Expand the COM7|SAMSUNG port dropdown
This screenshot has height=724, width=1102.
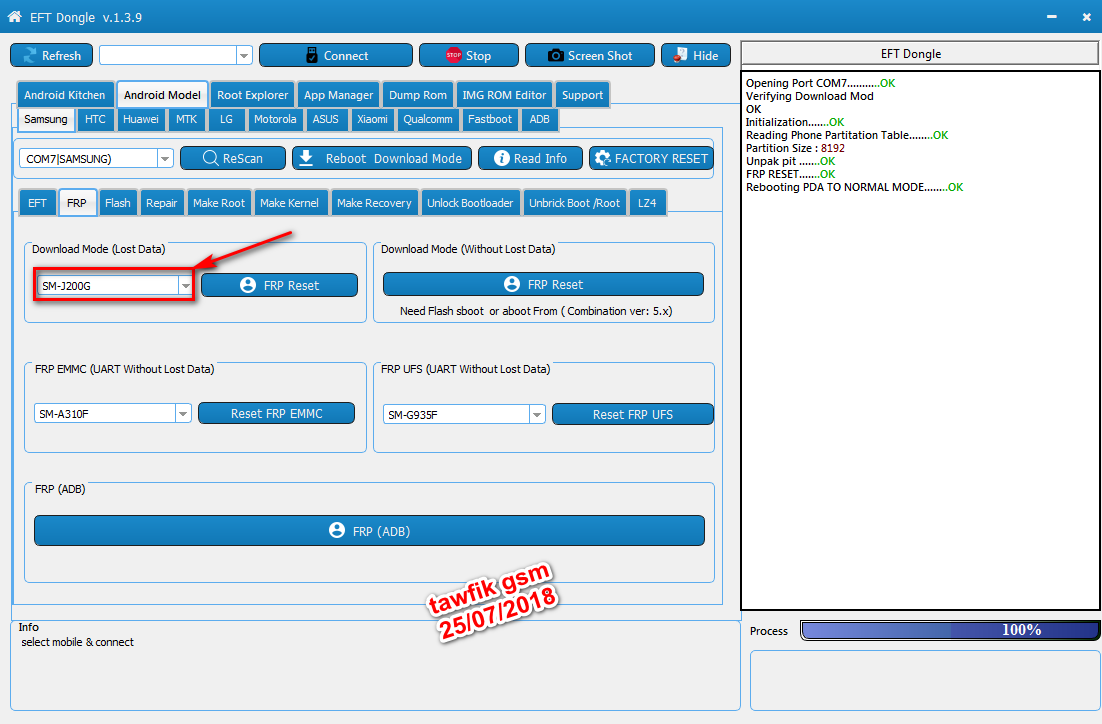165,159
